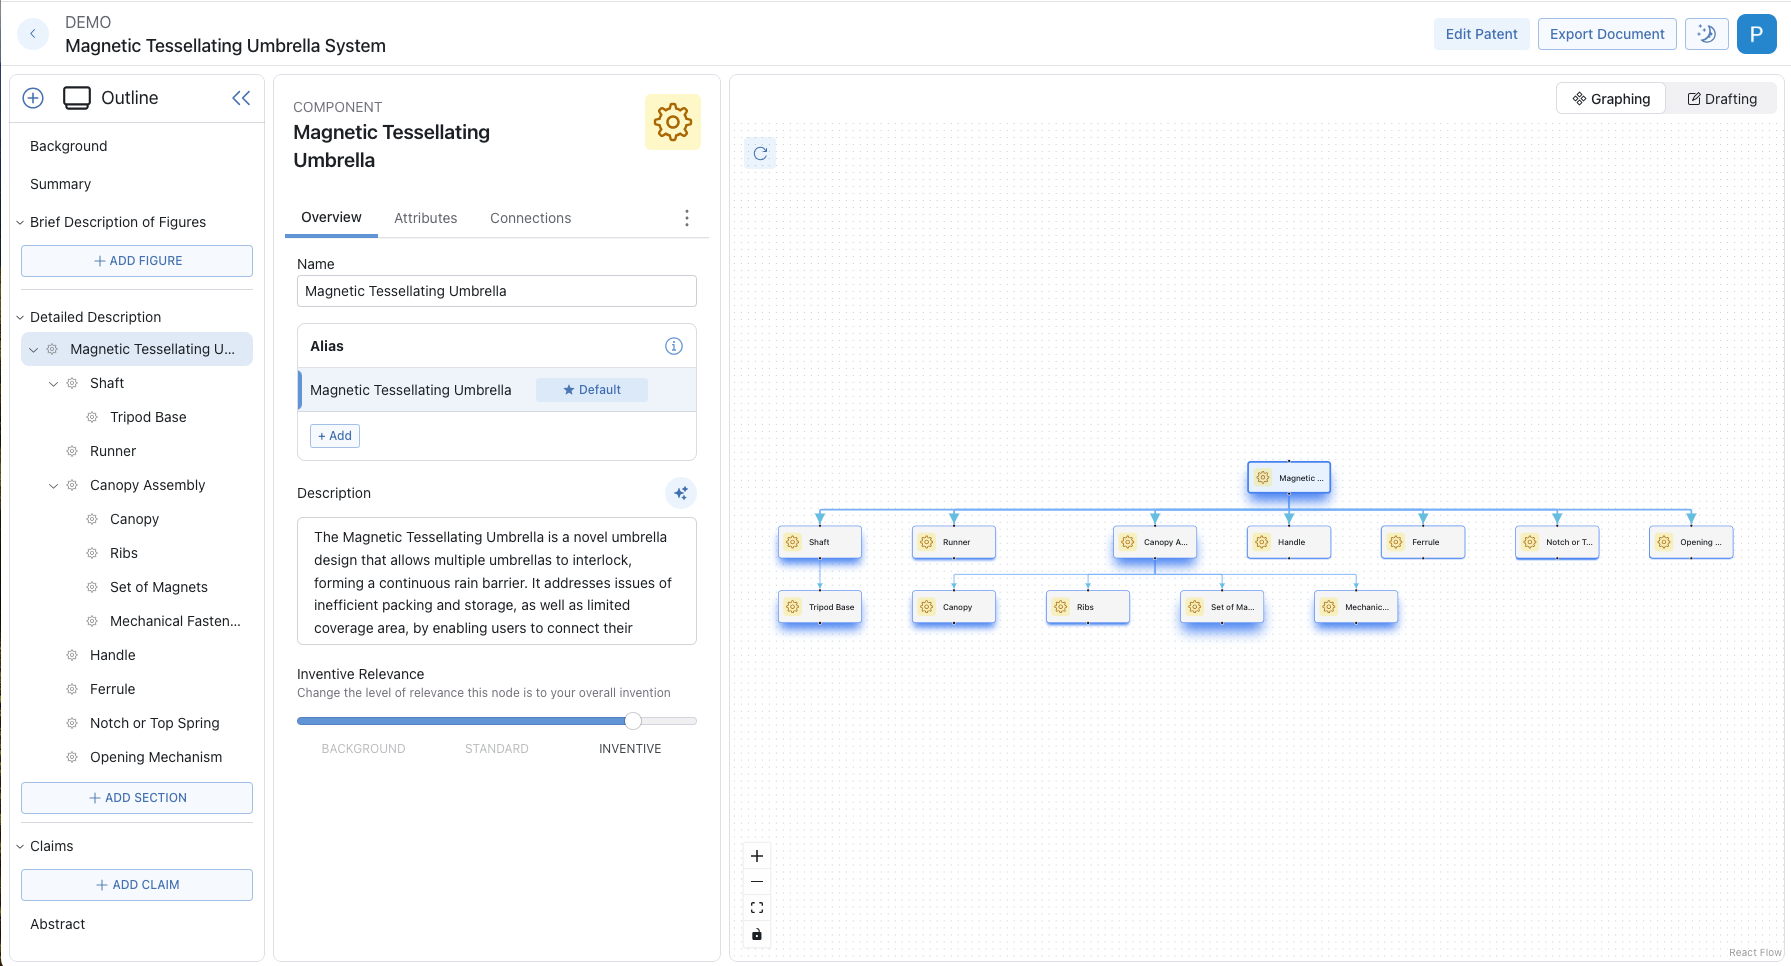Select Mechanical Fasten... in outline tree
The image size is (1791, 966).
(175, 621)
